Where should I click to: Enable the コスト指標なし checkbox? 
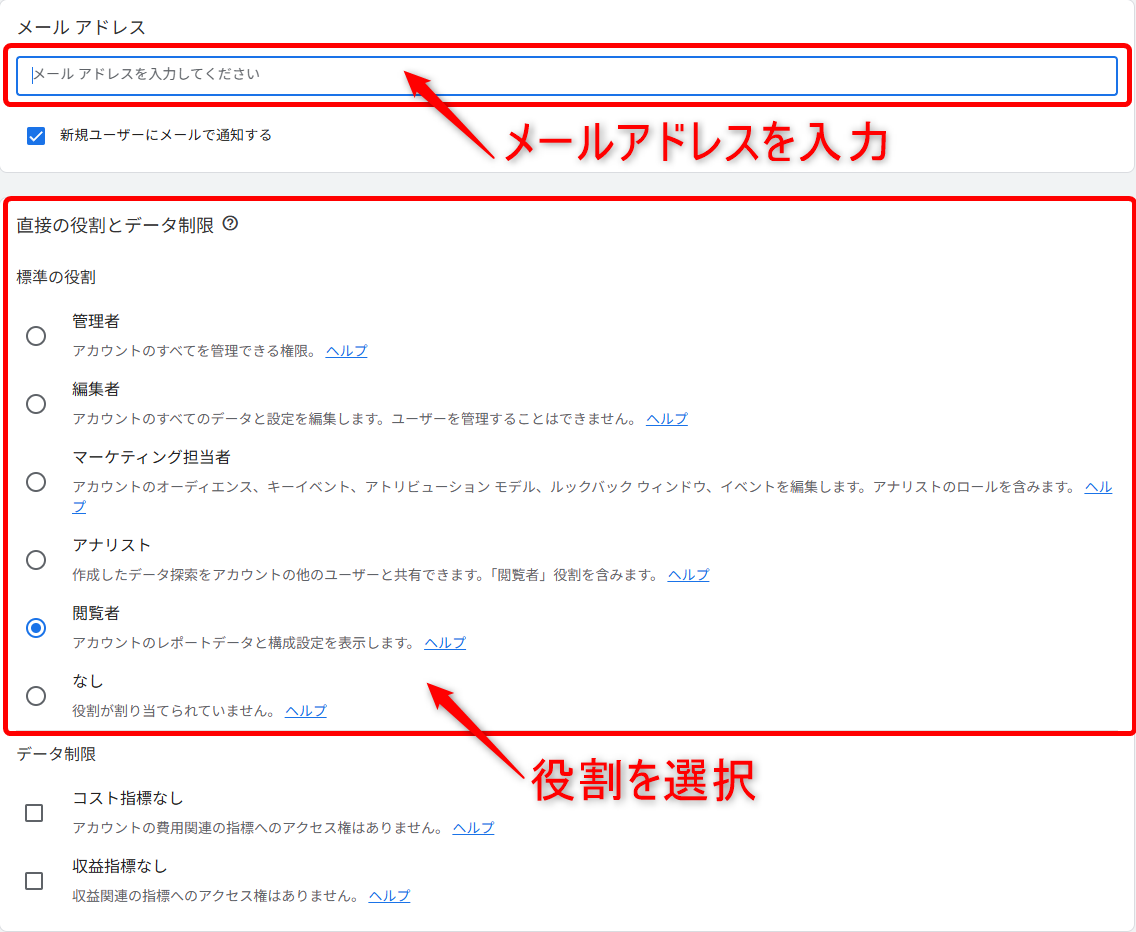click(x=34, y=812)
